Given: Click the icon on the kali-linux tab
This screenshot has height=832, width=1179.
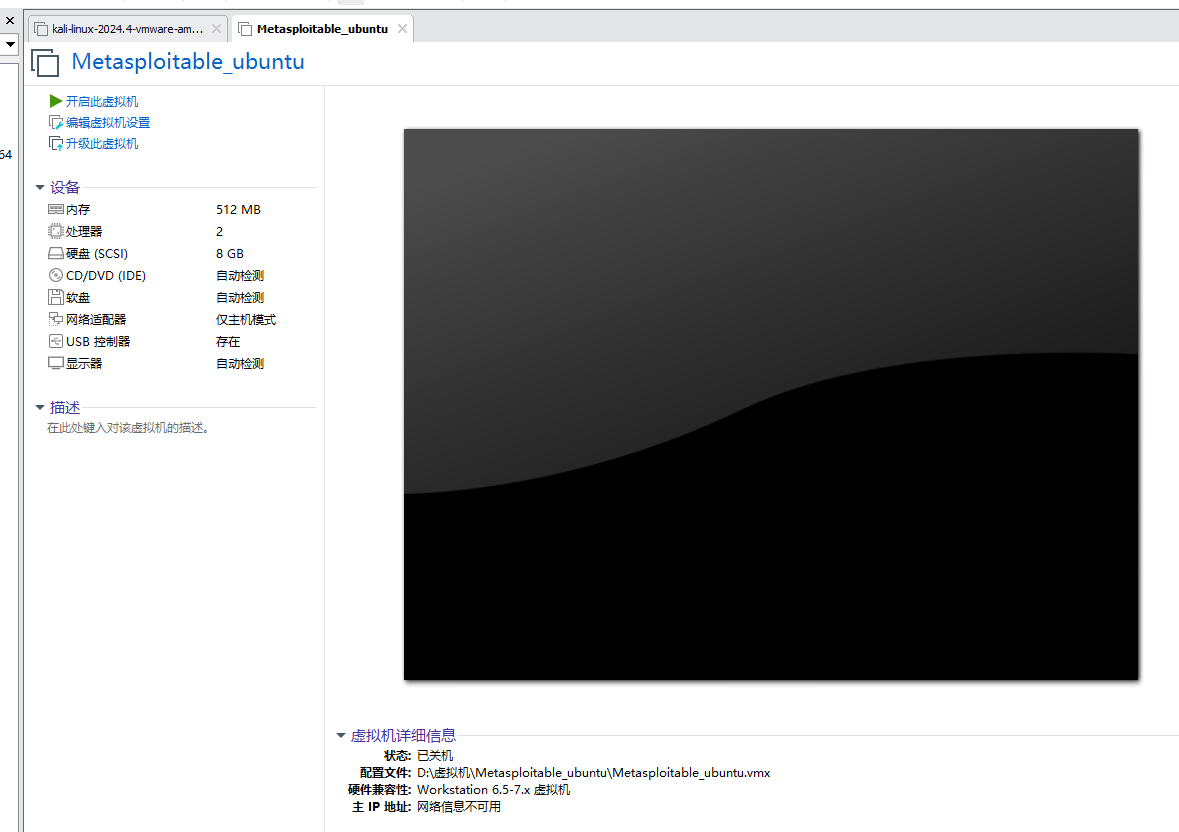Looking at the screenshot, I should point(41,29).
